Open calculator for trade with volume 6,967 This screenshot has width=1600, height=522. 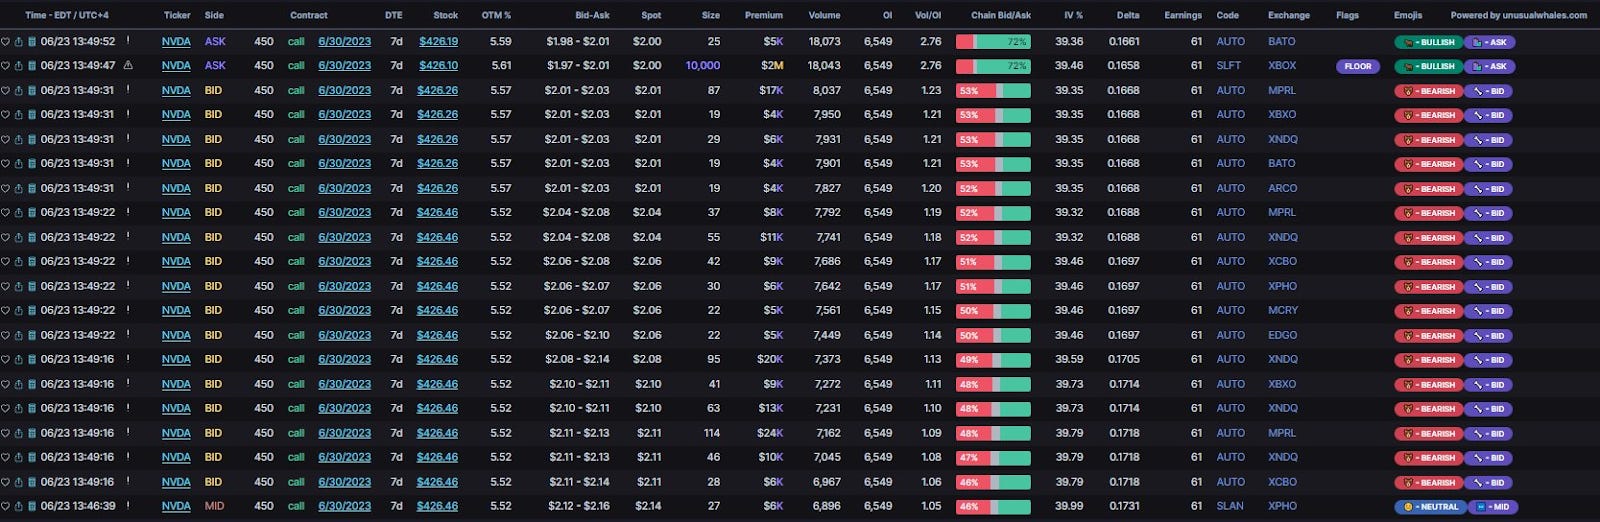pos(31,483)
